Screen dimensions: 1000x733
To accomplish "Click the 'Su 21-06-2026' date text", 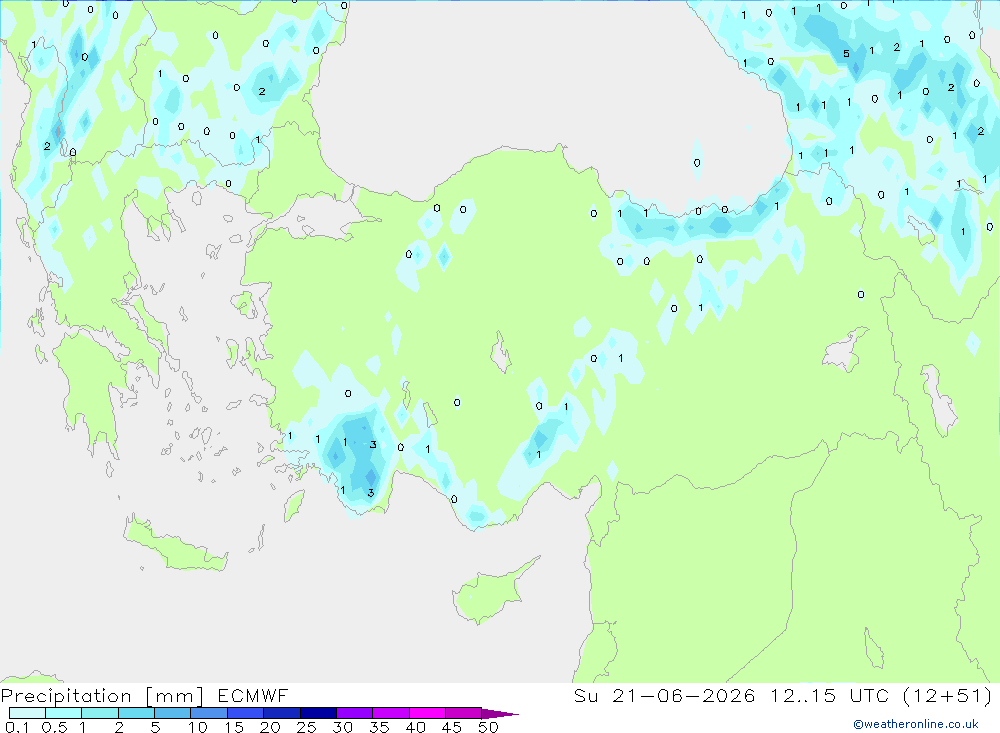I will pyautogui.click(x=665, y=696).
